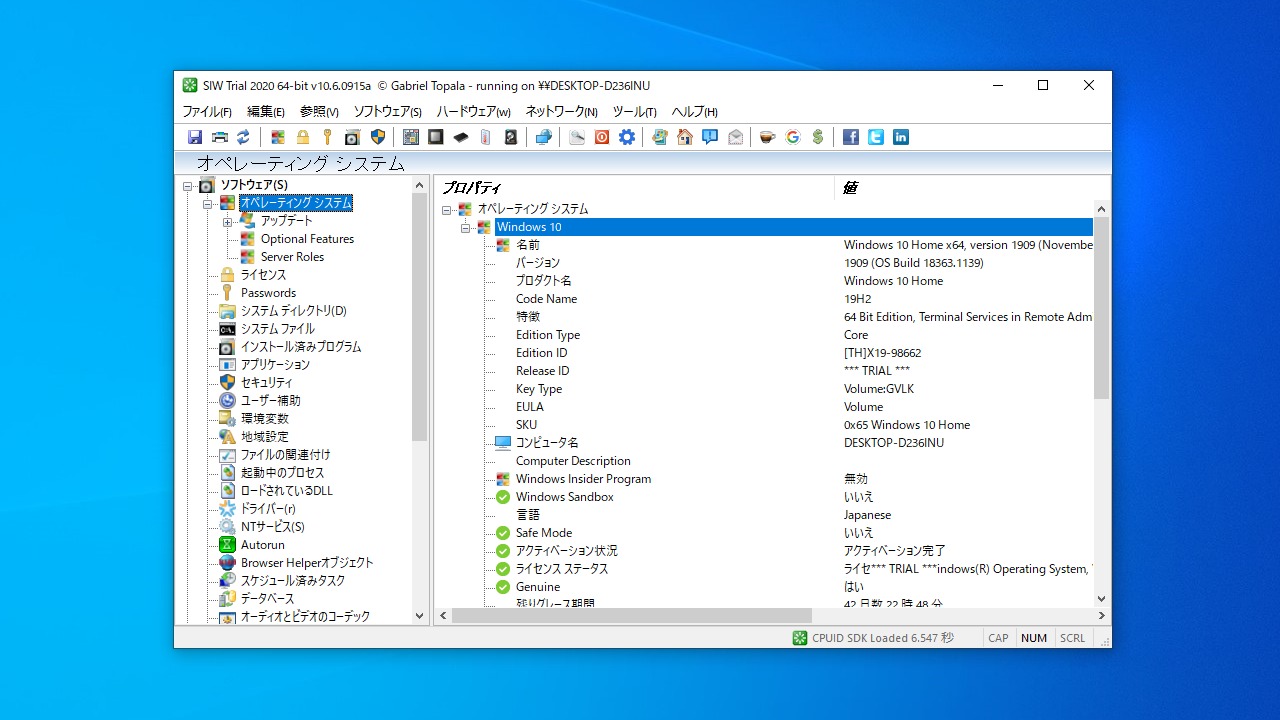1280x720 pixels.
Task: Collapse the オペレーティング システム node in left tree
Action: coord(208,203)
